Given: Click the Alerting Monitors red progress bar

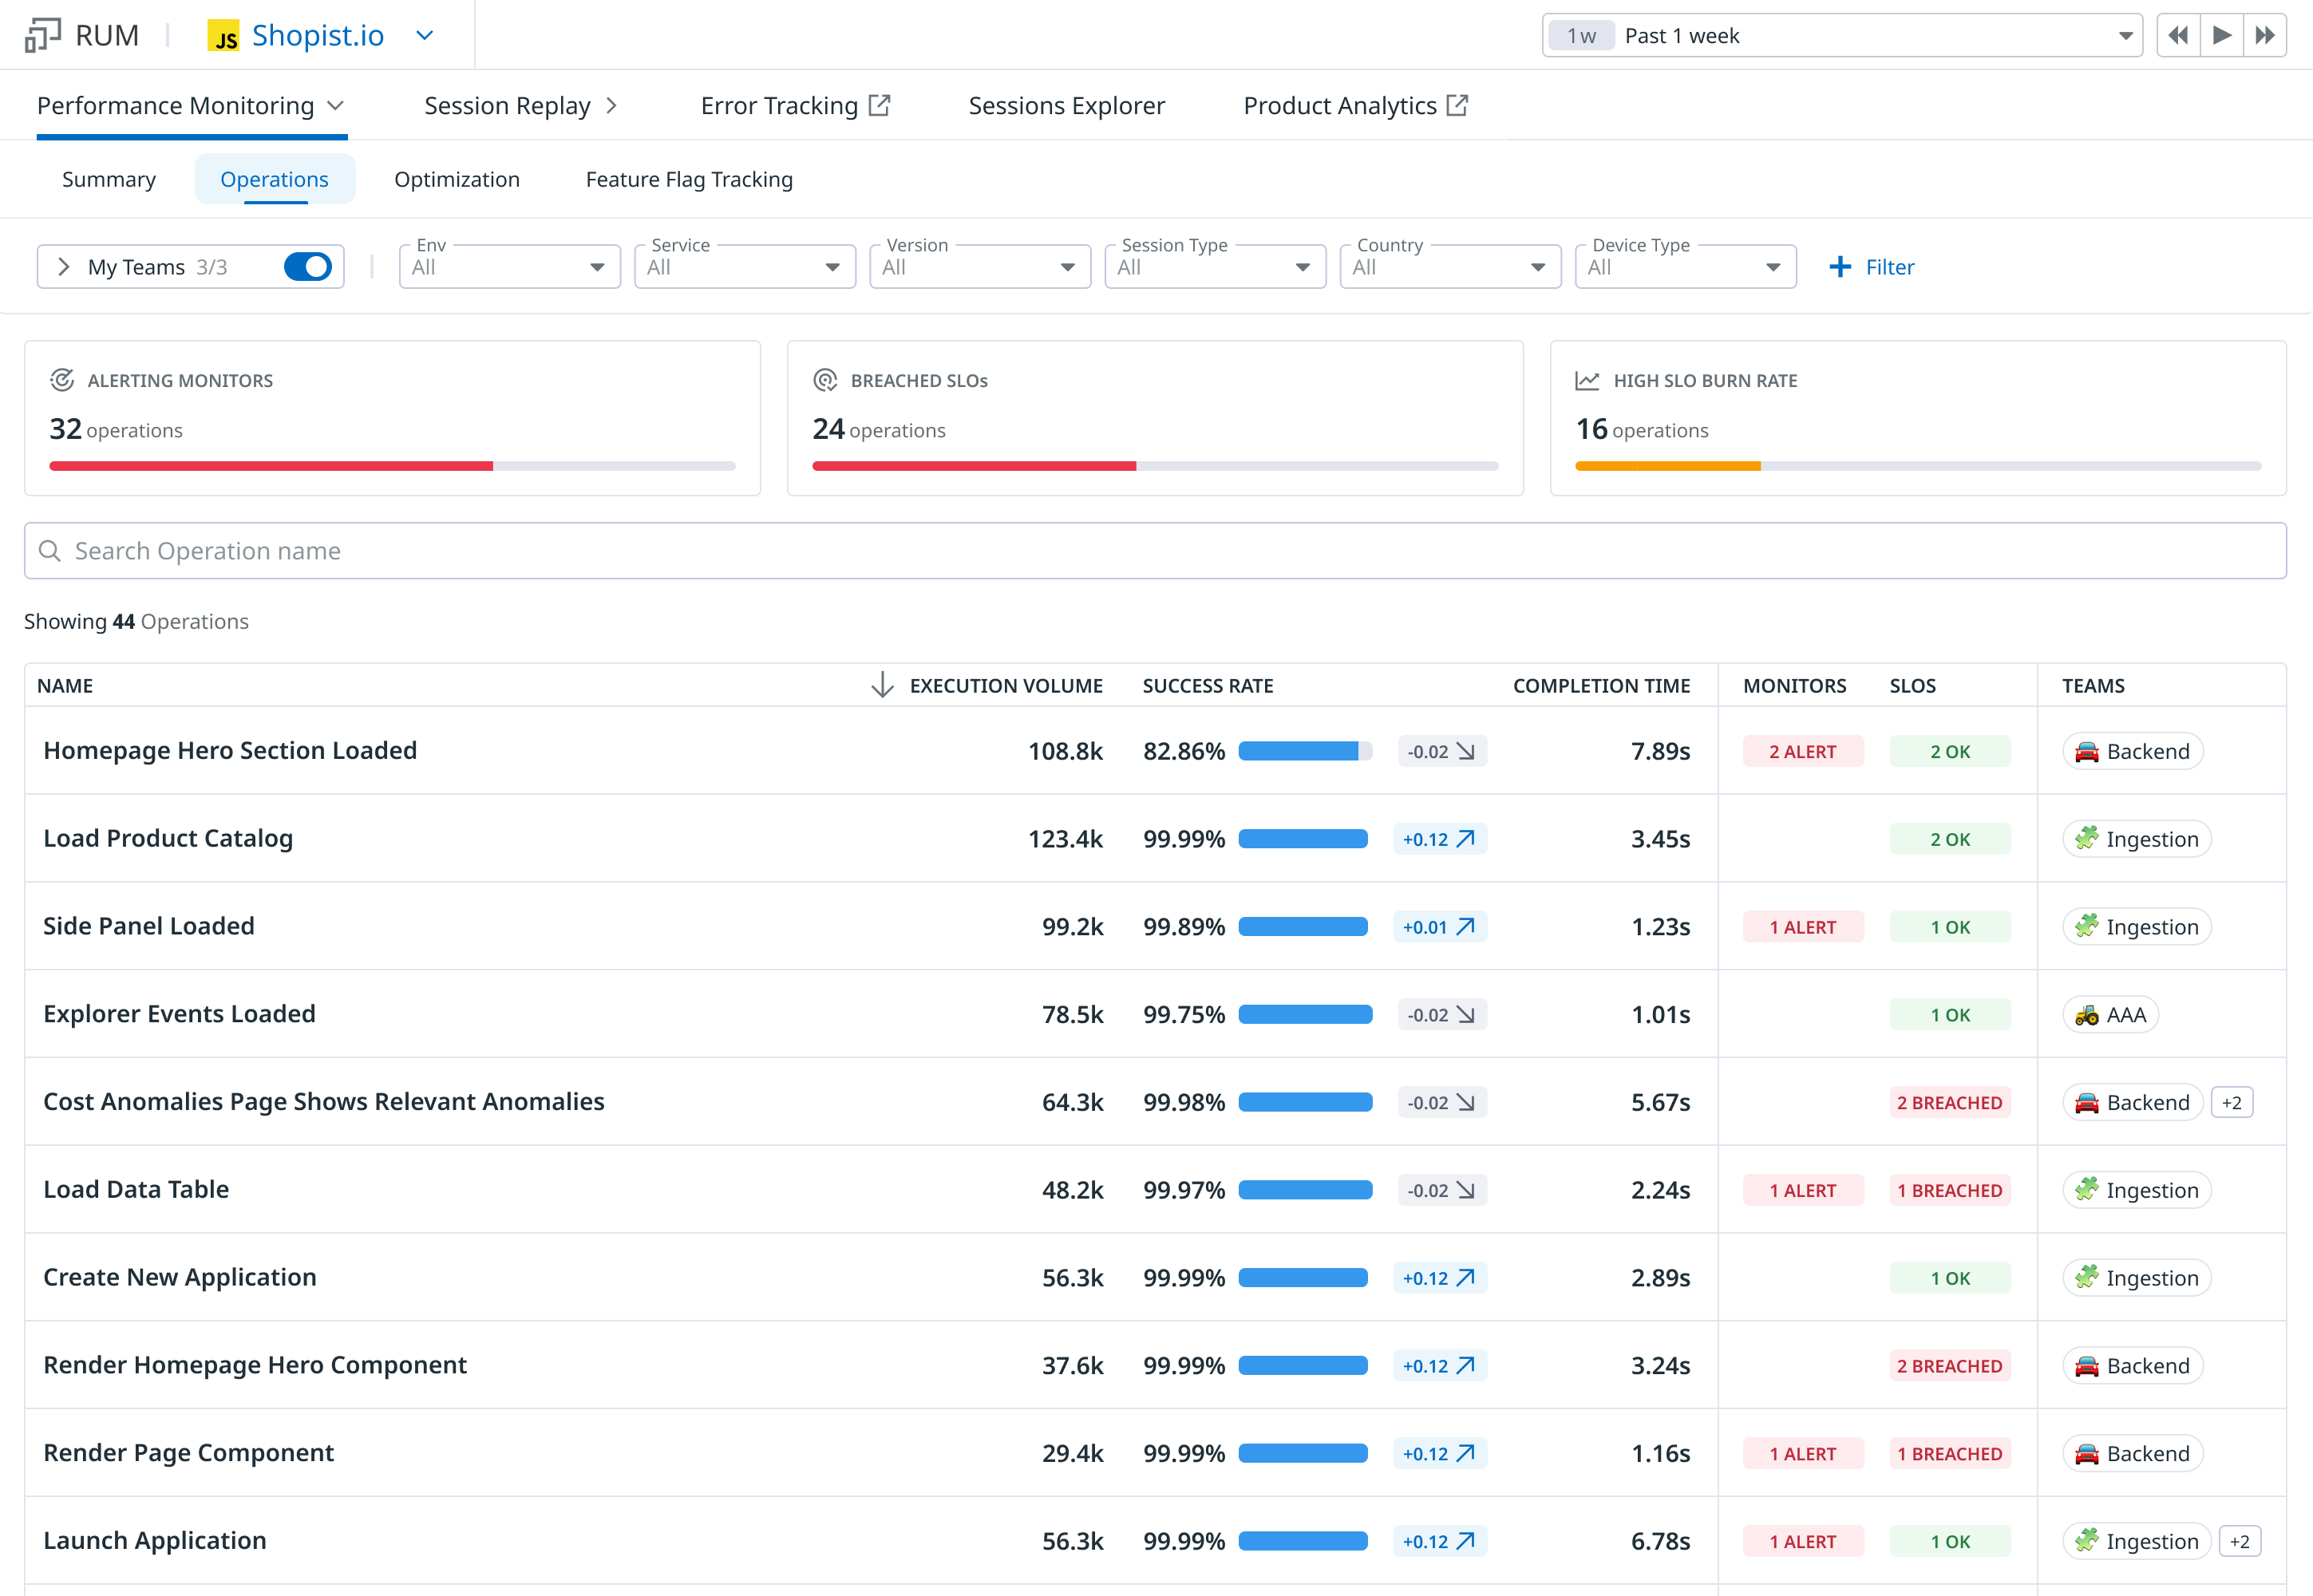Looking at the screenshot, I should (271, 466).
